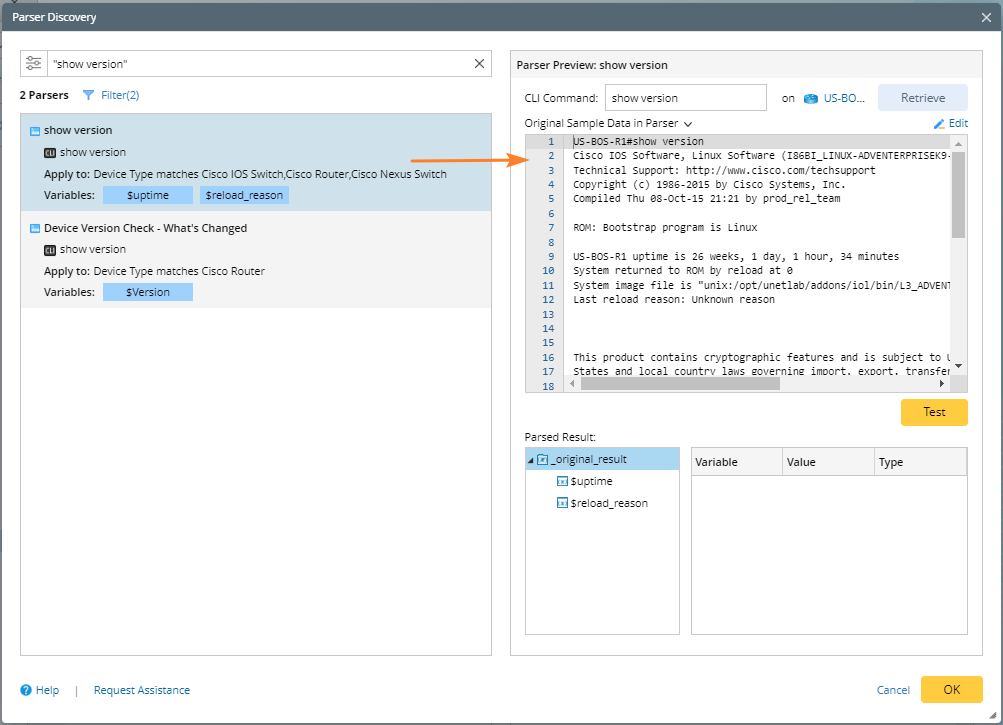
Task: Clear the search field with X icon
Action: tap(479, 64)
